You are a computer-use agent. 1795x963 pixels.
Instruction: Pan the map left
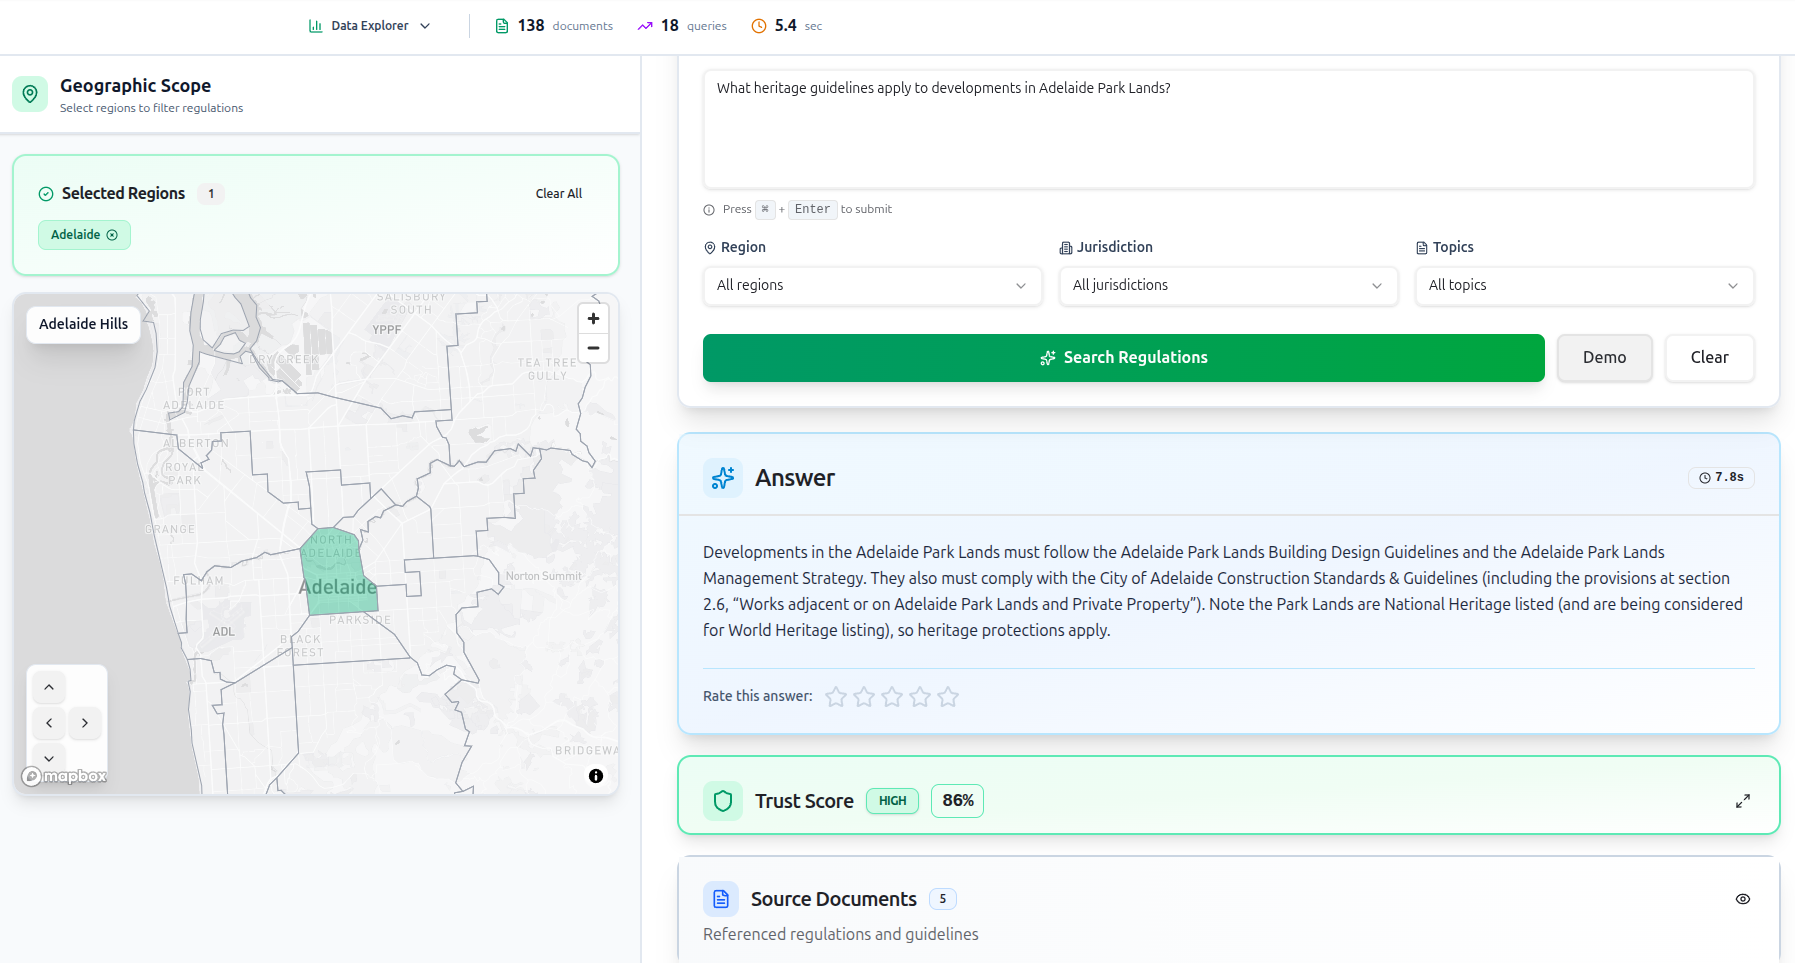pos(49,723)
